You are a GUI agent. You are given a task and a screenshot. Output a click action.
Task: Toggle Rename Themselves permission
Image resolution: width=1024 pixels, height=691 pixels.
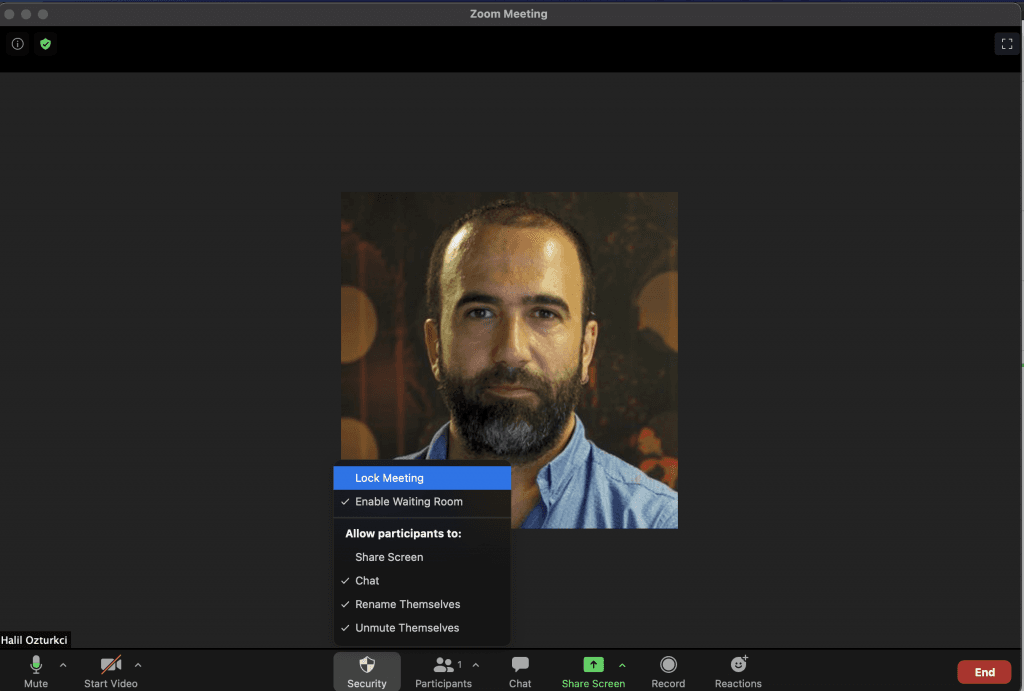coord(407,605)
